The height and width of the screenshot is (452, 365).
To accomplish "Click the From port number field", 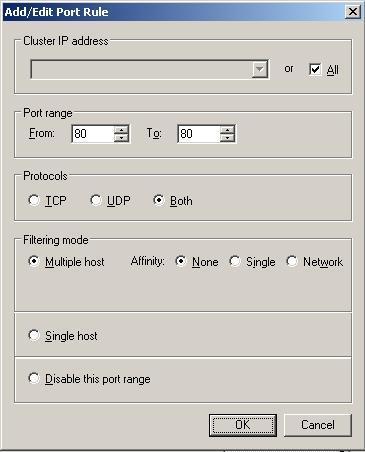I will click(x=93, y=134).
